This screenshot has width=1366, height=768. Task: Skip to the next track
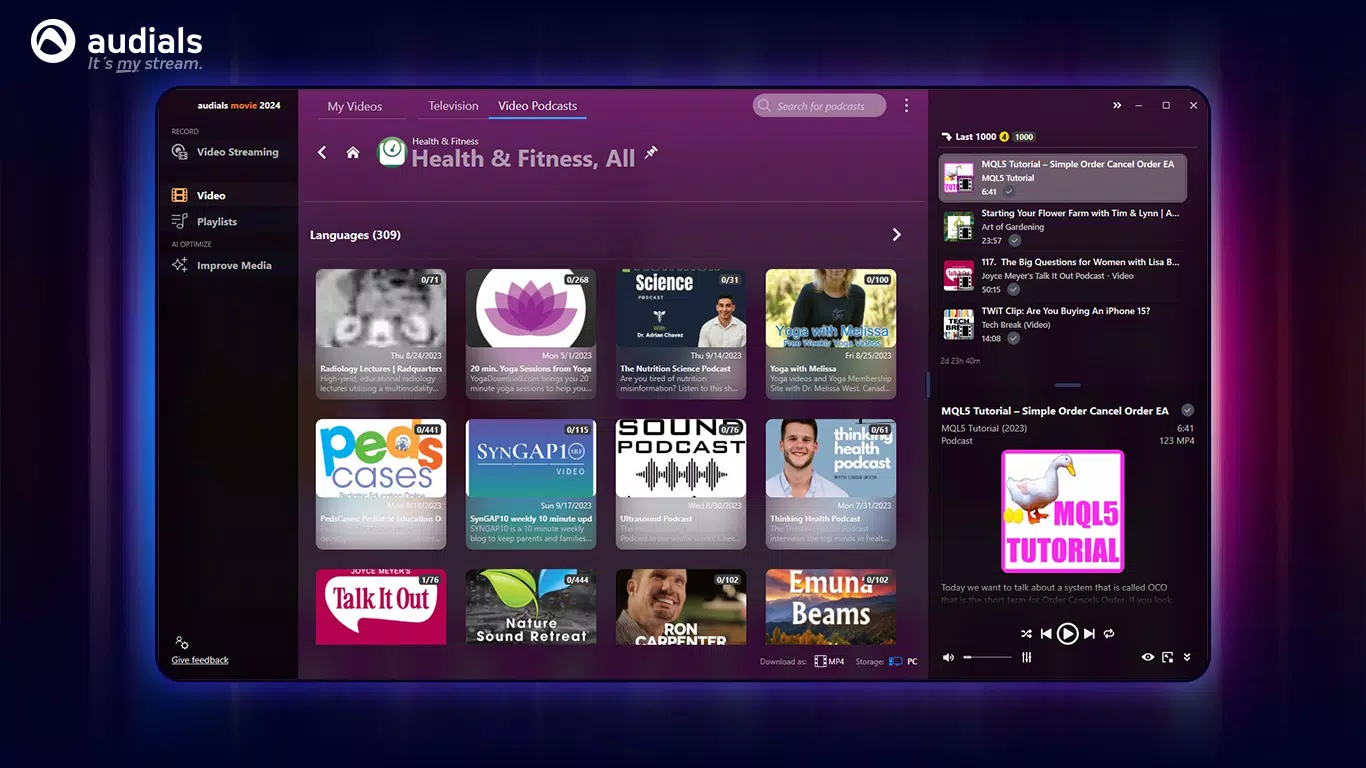point(1090,634)
